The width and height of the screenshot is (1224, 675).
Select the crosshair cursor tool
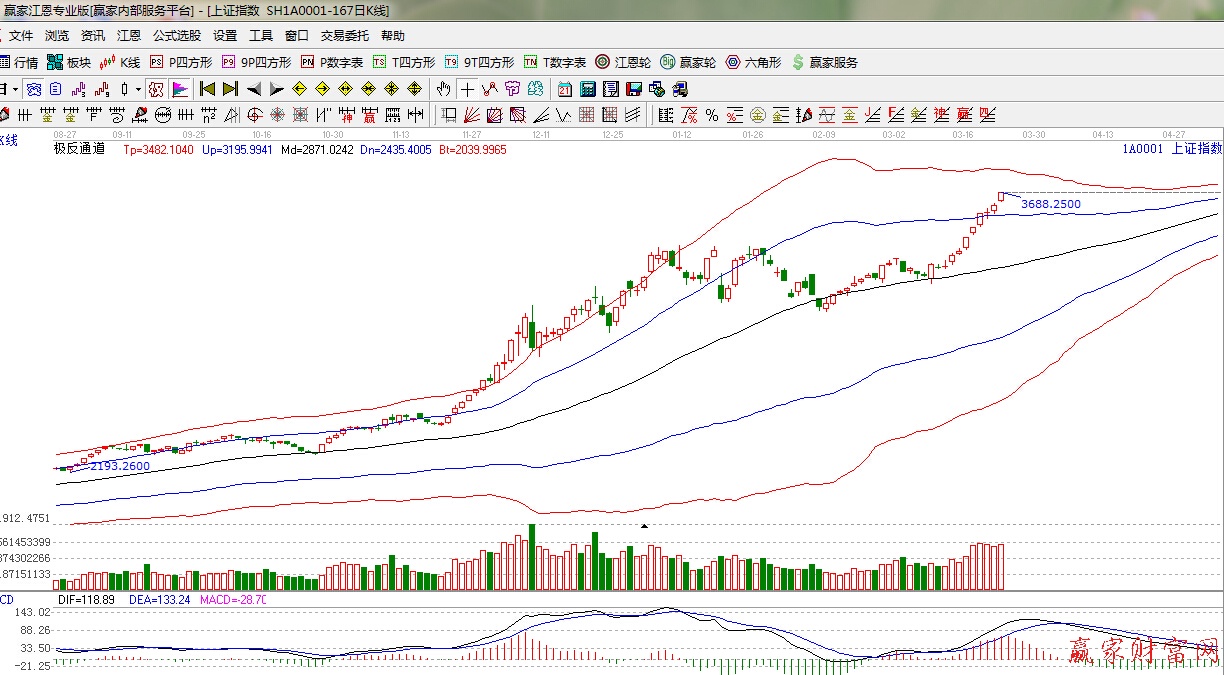[x=467, y=89]
